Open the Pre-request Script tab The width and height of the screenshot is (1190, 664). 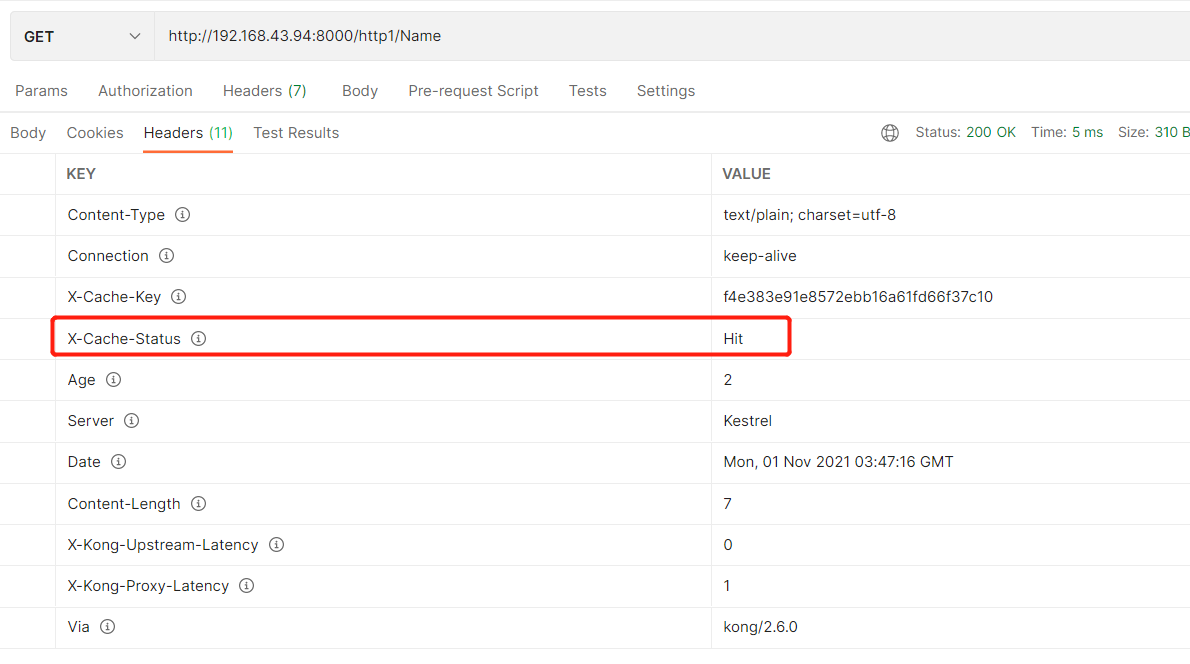click(x=473, y=91)
